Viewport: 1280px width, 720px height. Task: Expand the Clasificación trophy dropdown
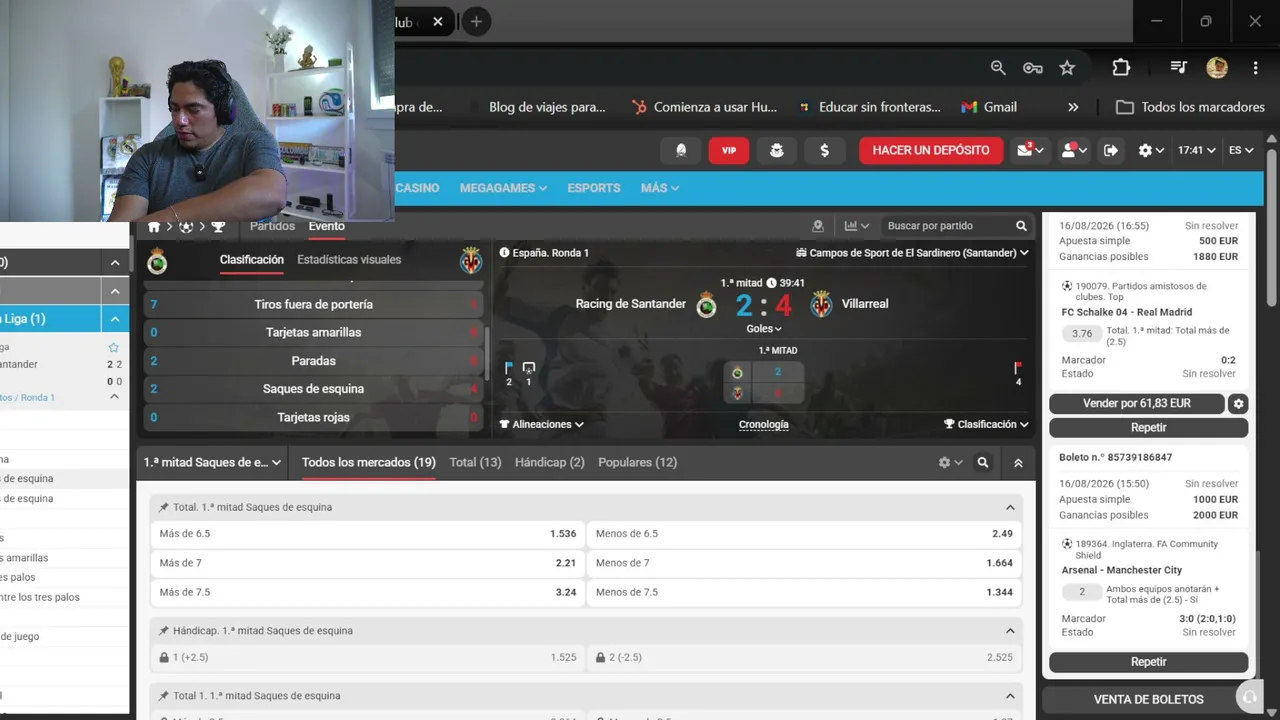(986, 424)
